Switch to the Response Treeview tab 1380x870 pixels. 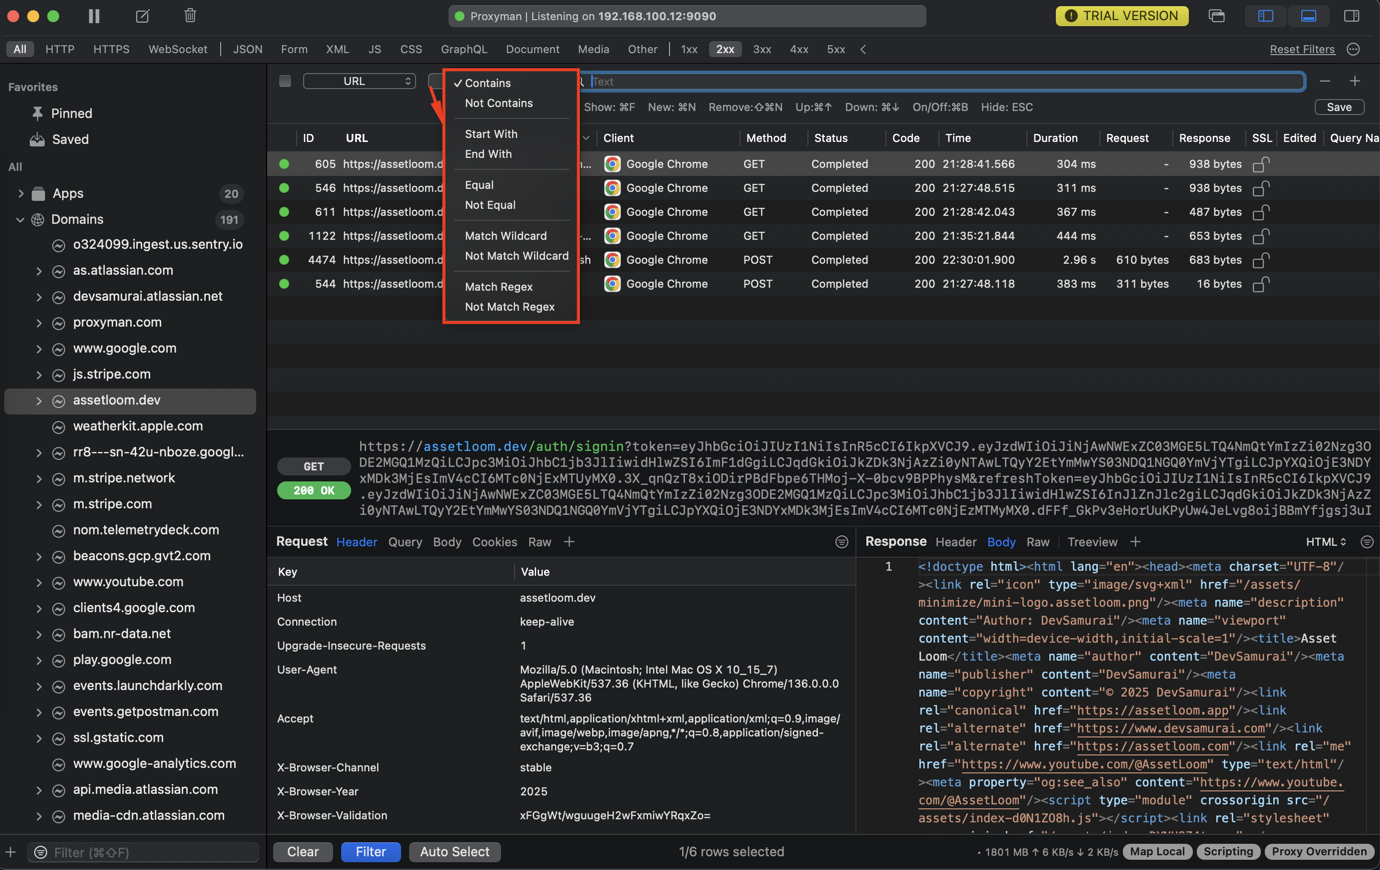tap(1092, 542)
